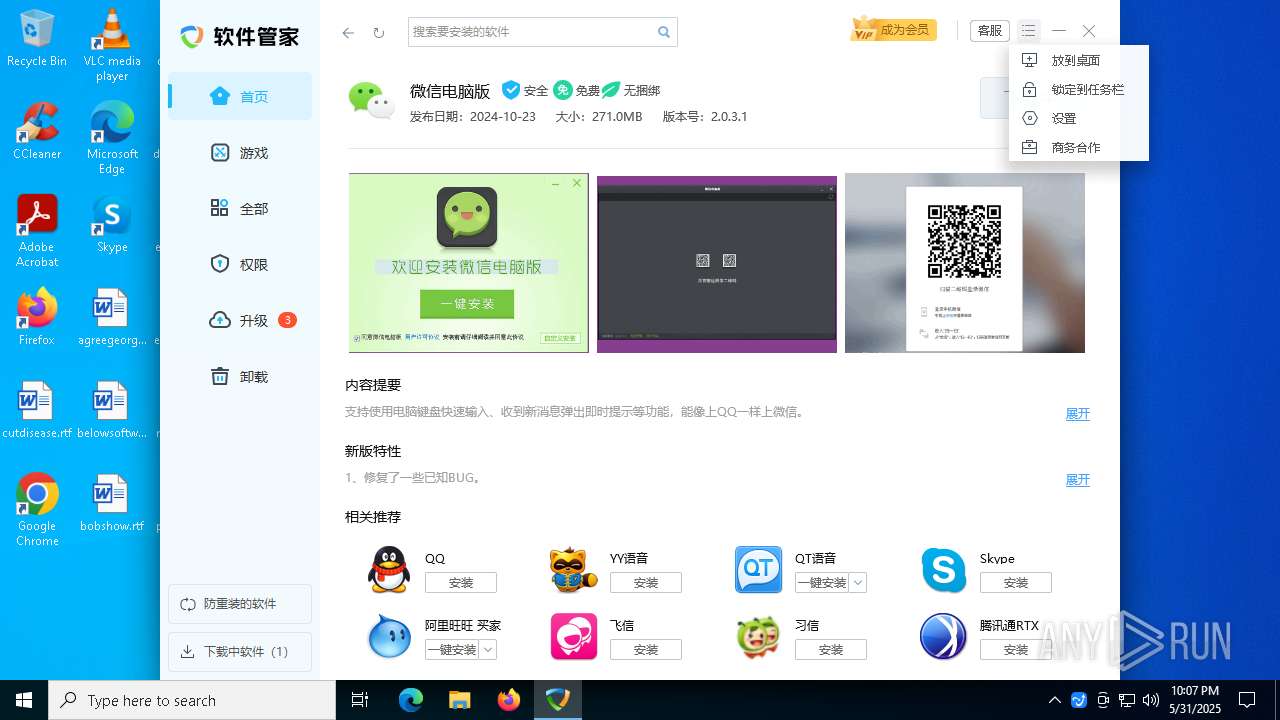
Task: Click the Windows Start button
Action: pyautogui.click(x=24, y=700)
